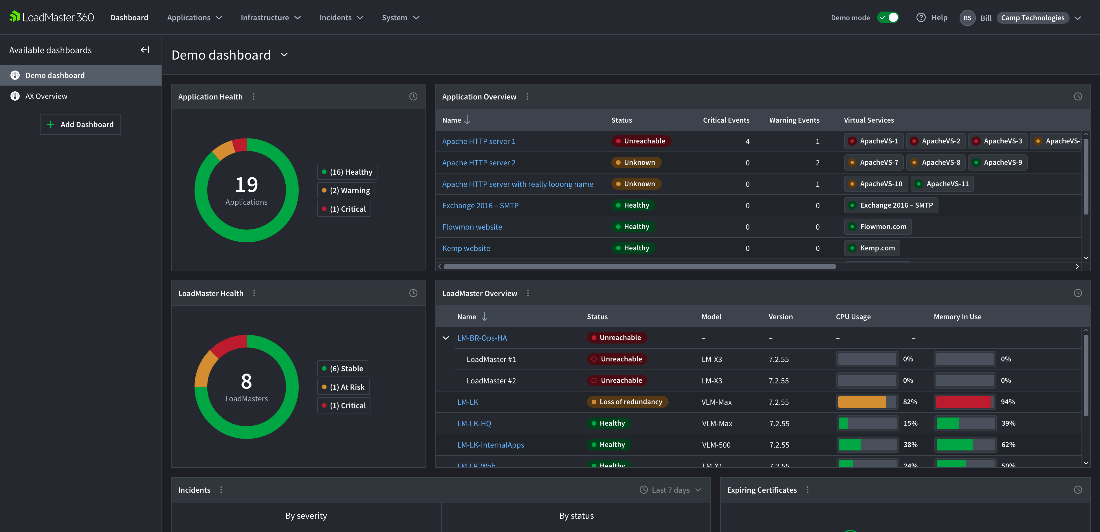Click the Help question mark icon
Image resolution: width=1100 pixels, height=532 pixels.
click(921, 18)
